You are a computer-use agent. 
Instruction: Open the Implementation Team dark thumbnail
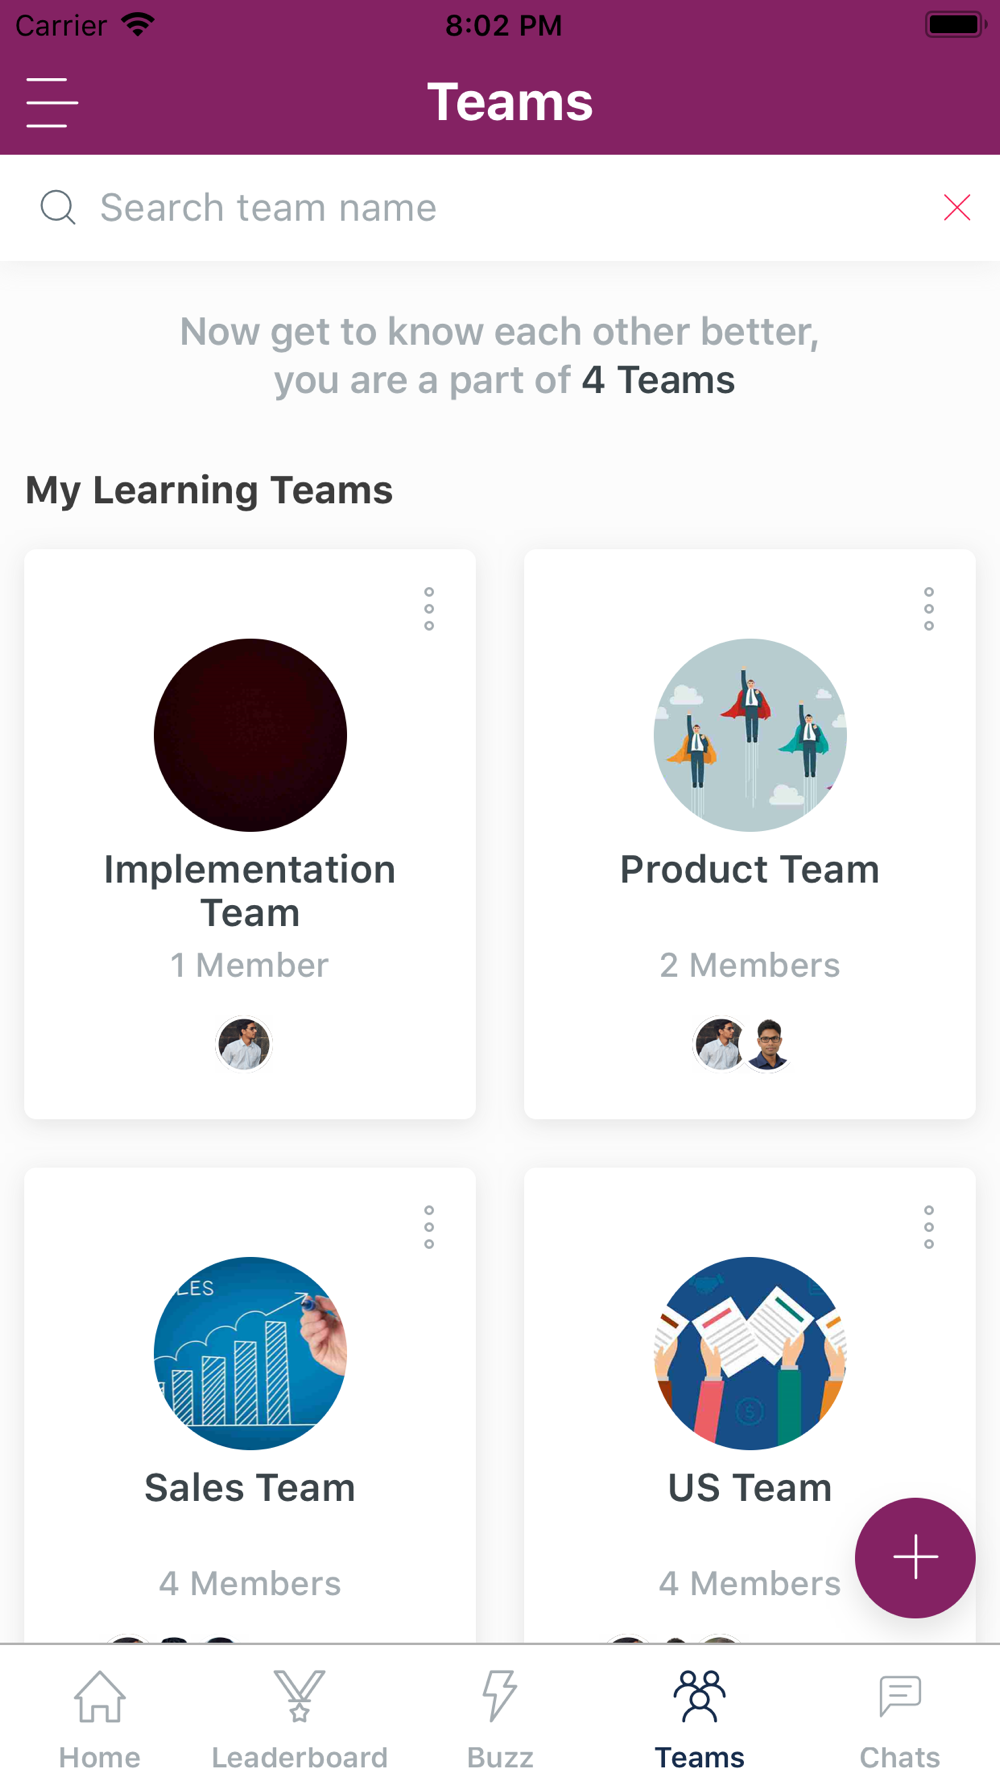(250, 735)
